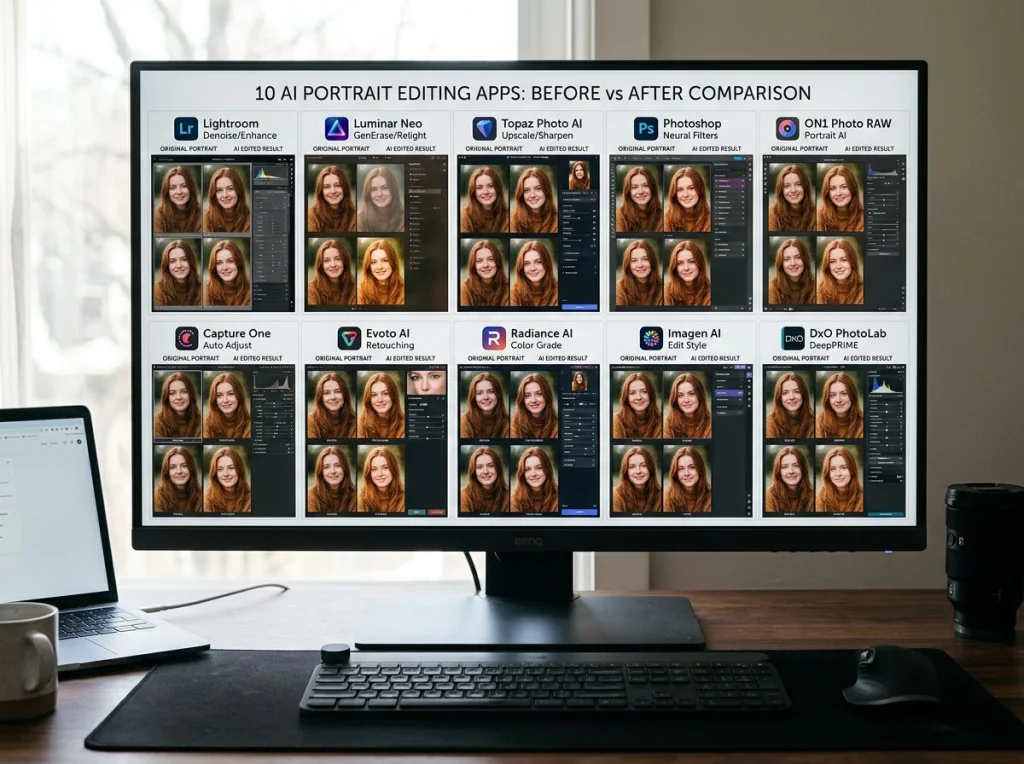This screenshot has height=764, width=1024.
Task: Click the Topaz Photo AI gem icon
Action: click(x=485, y=129)
